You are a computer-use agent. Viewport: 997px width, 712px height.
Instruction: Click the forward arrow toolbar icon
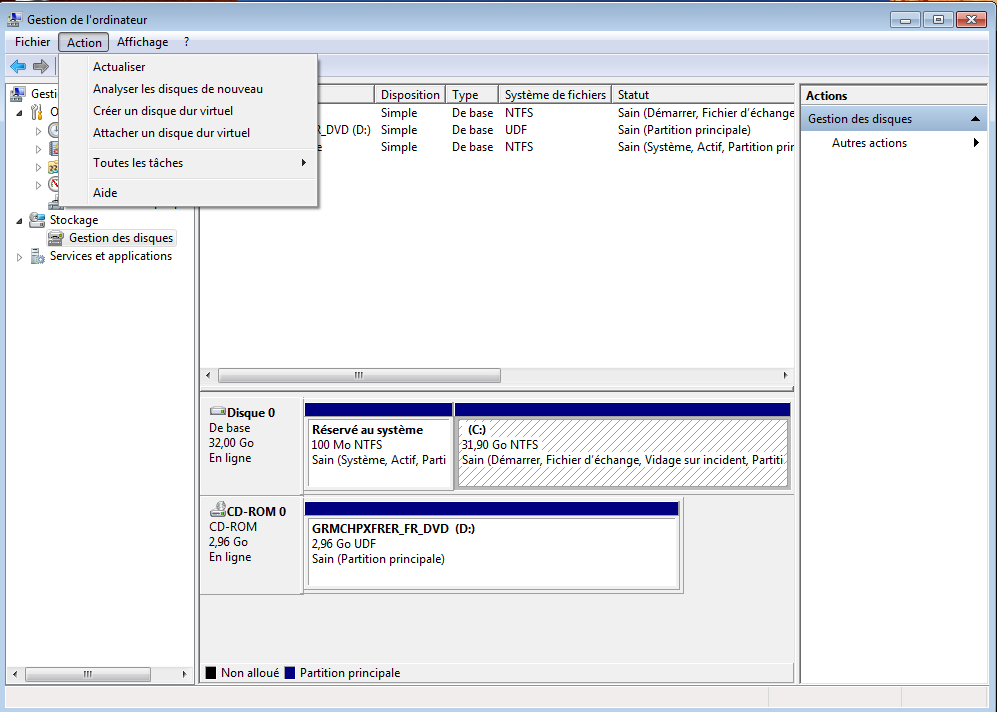click(x=41, y=66)
